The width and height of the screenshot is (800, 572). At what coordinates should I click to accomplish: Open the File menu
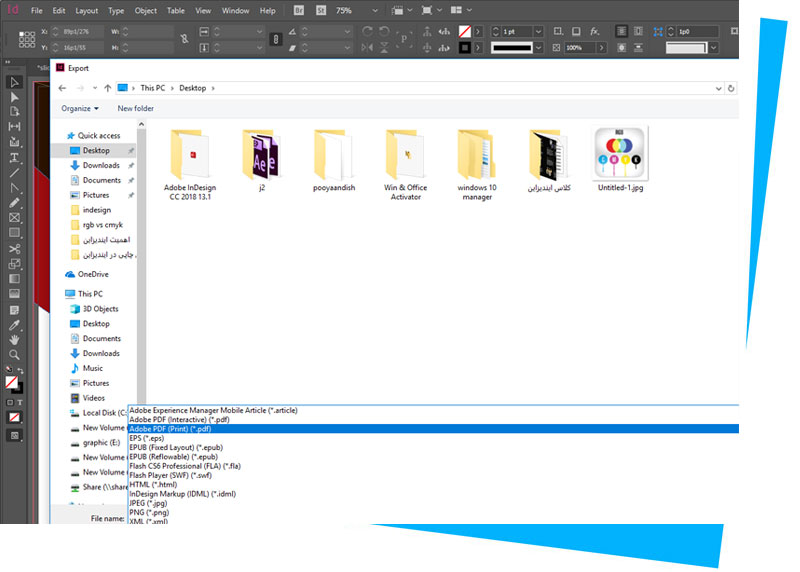coord(37,10)
